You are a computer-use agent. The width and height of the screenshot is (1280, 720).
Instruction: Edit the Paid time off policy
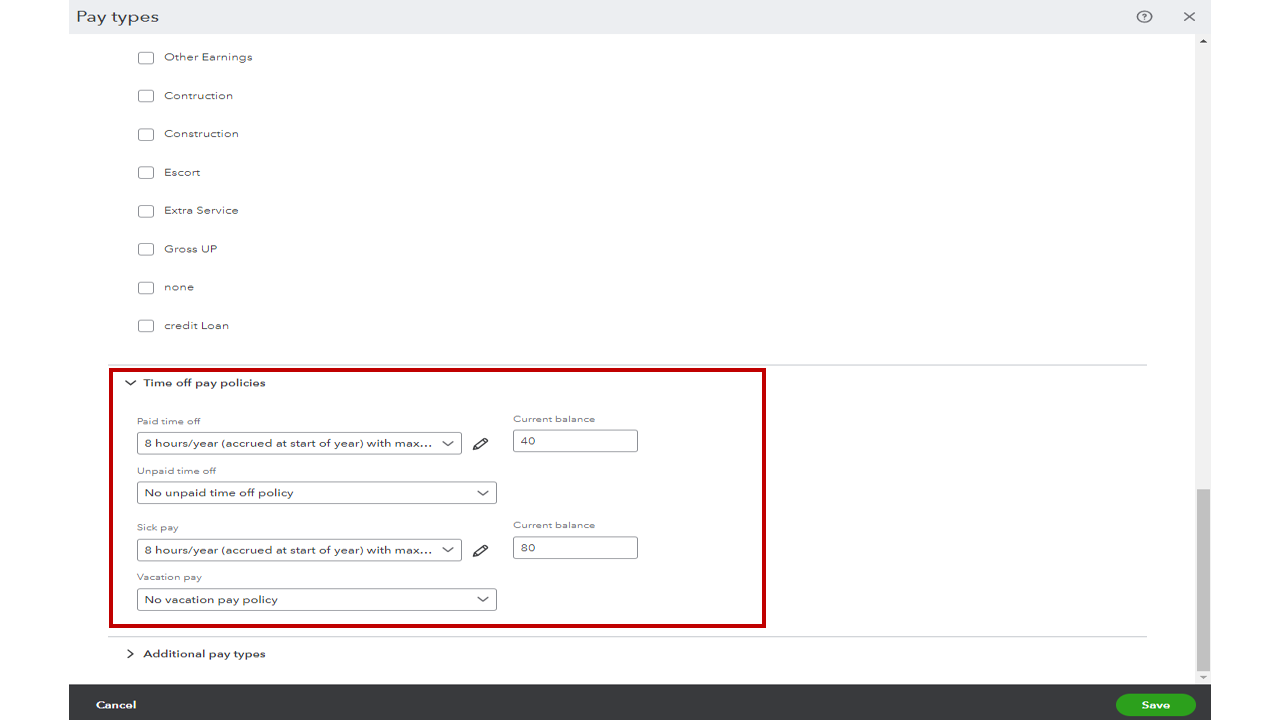pos(481,442)
